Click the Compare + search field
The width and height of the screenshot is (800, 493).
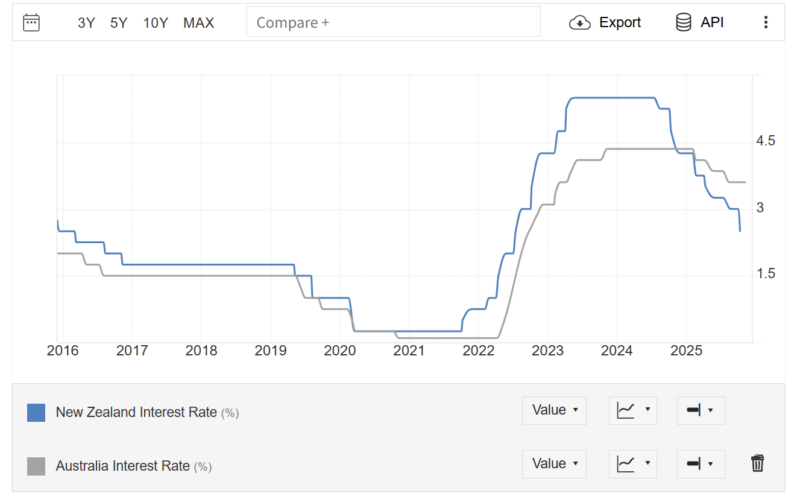click(393, 22)
